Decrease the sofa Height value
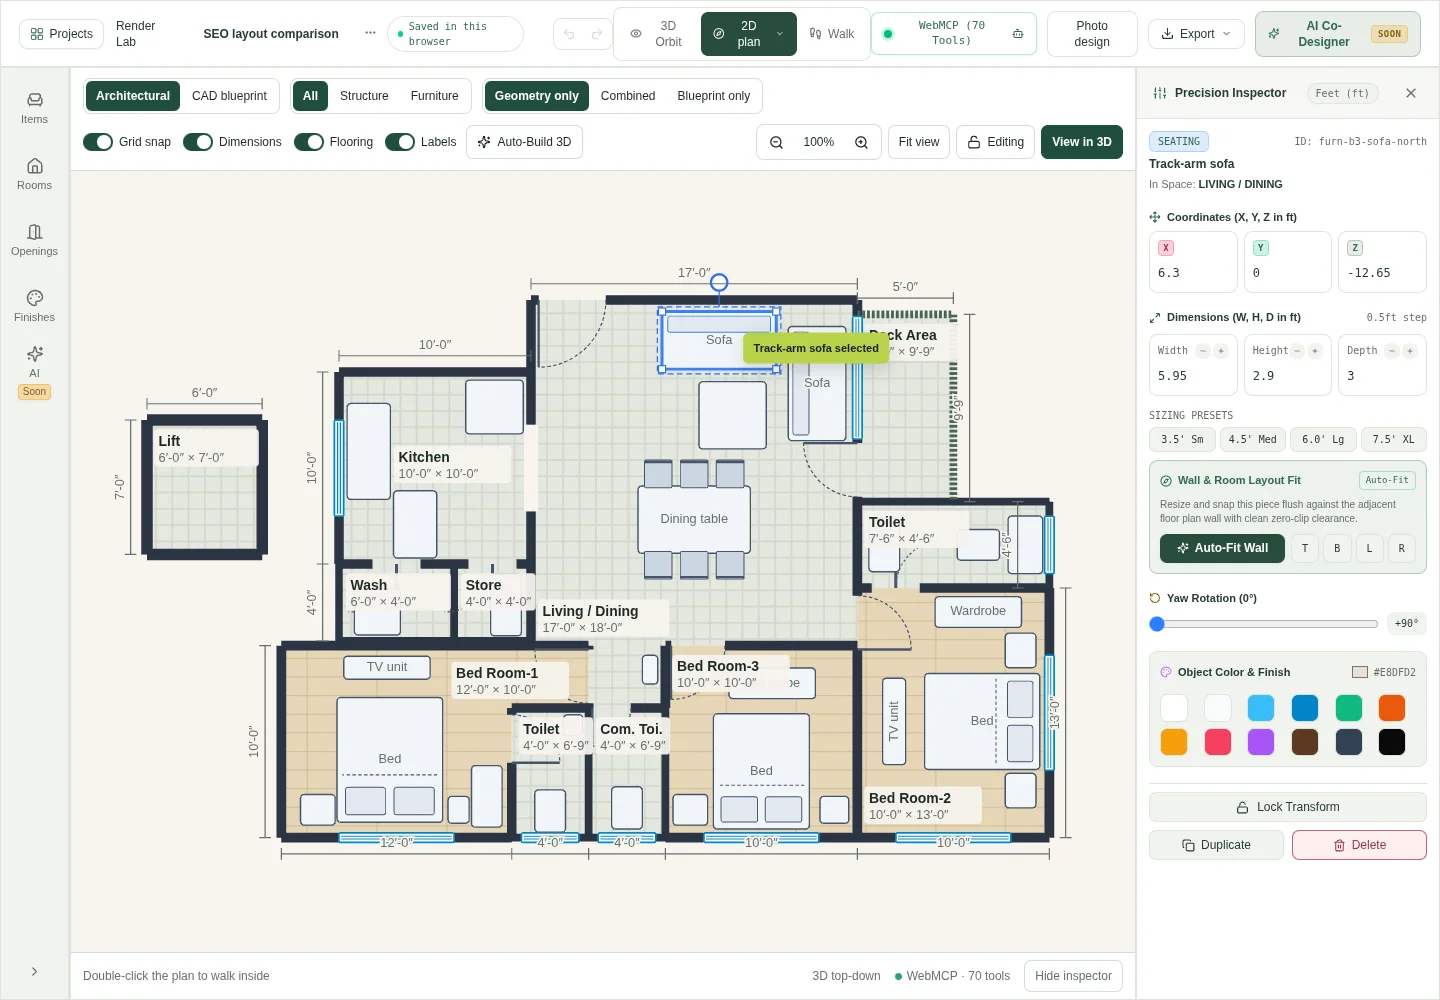Screen dimensions: 1440x1000 click(x=1297, y=351)
